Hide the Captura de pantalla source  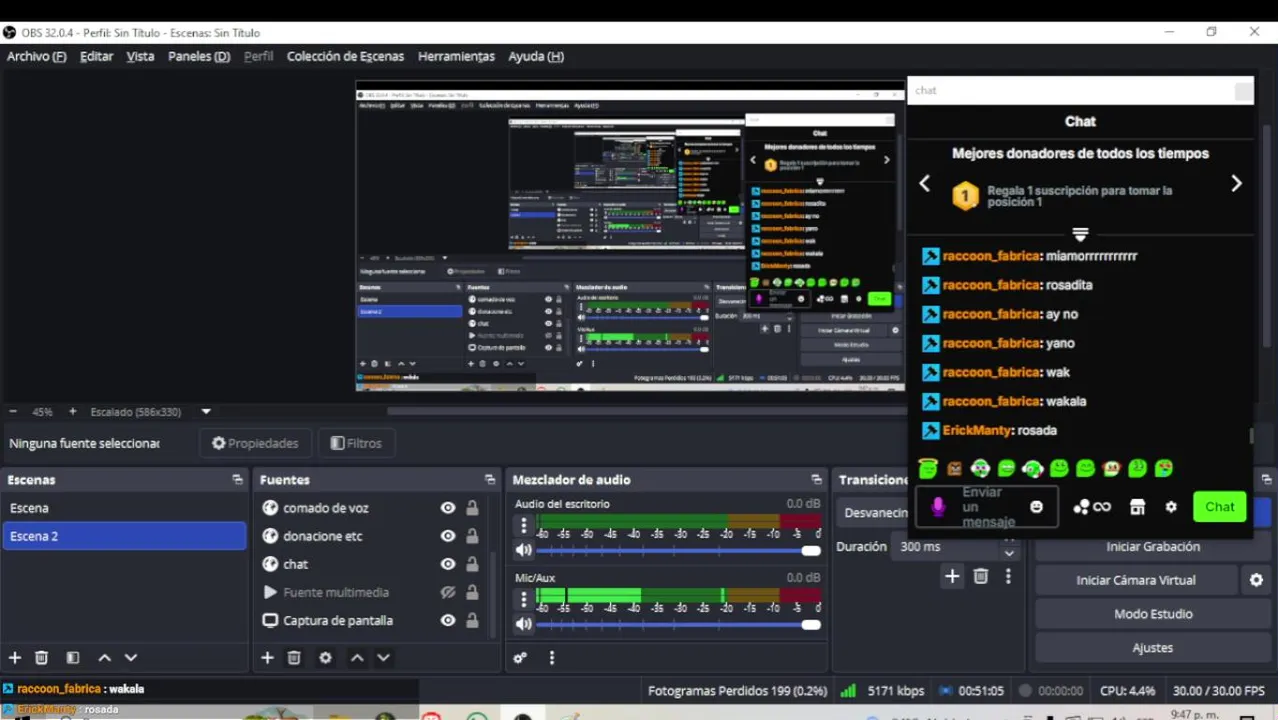(x=448, y=620)
